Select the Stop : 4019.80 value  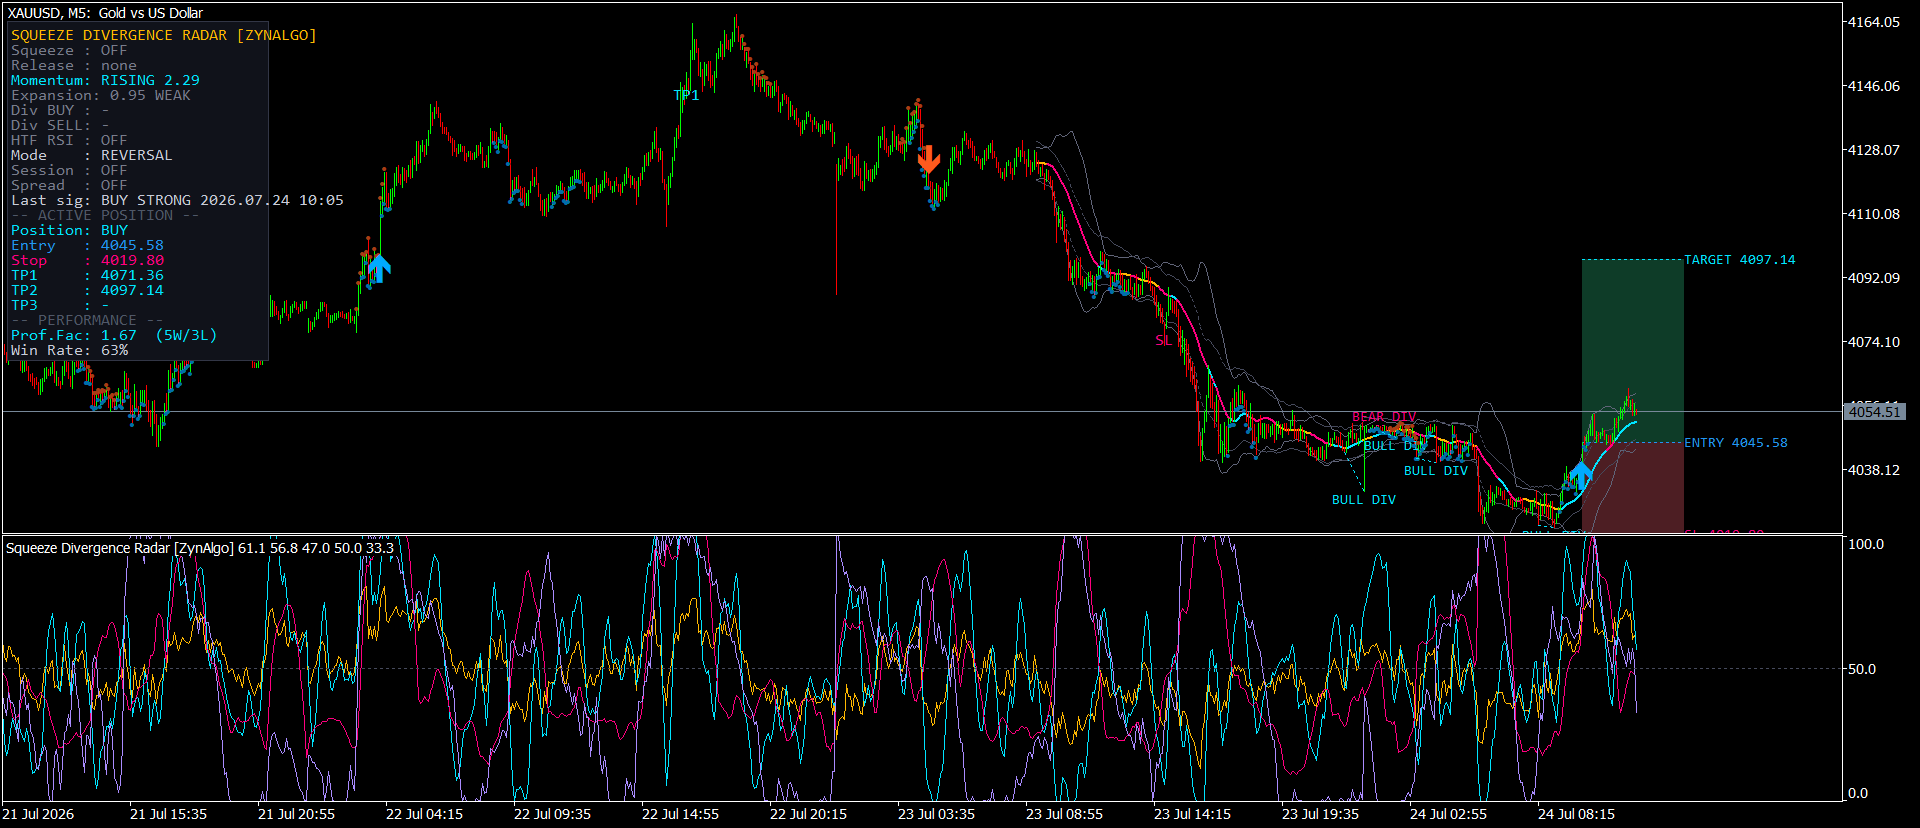(132, 260)
